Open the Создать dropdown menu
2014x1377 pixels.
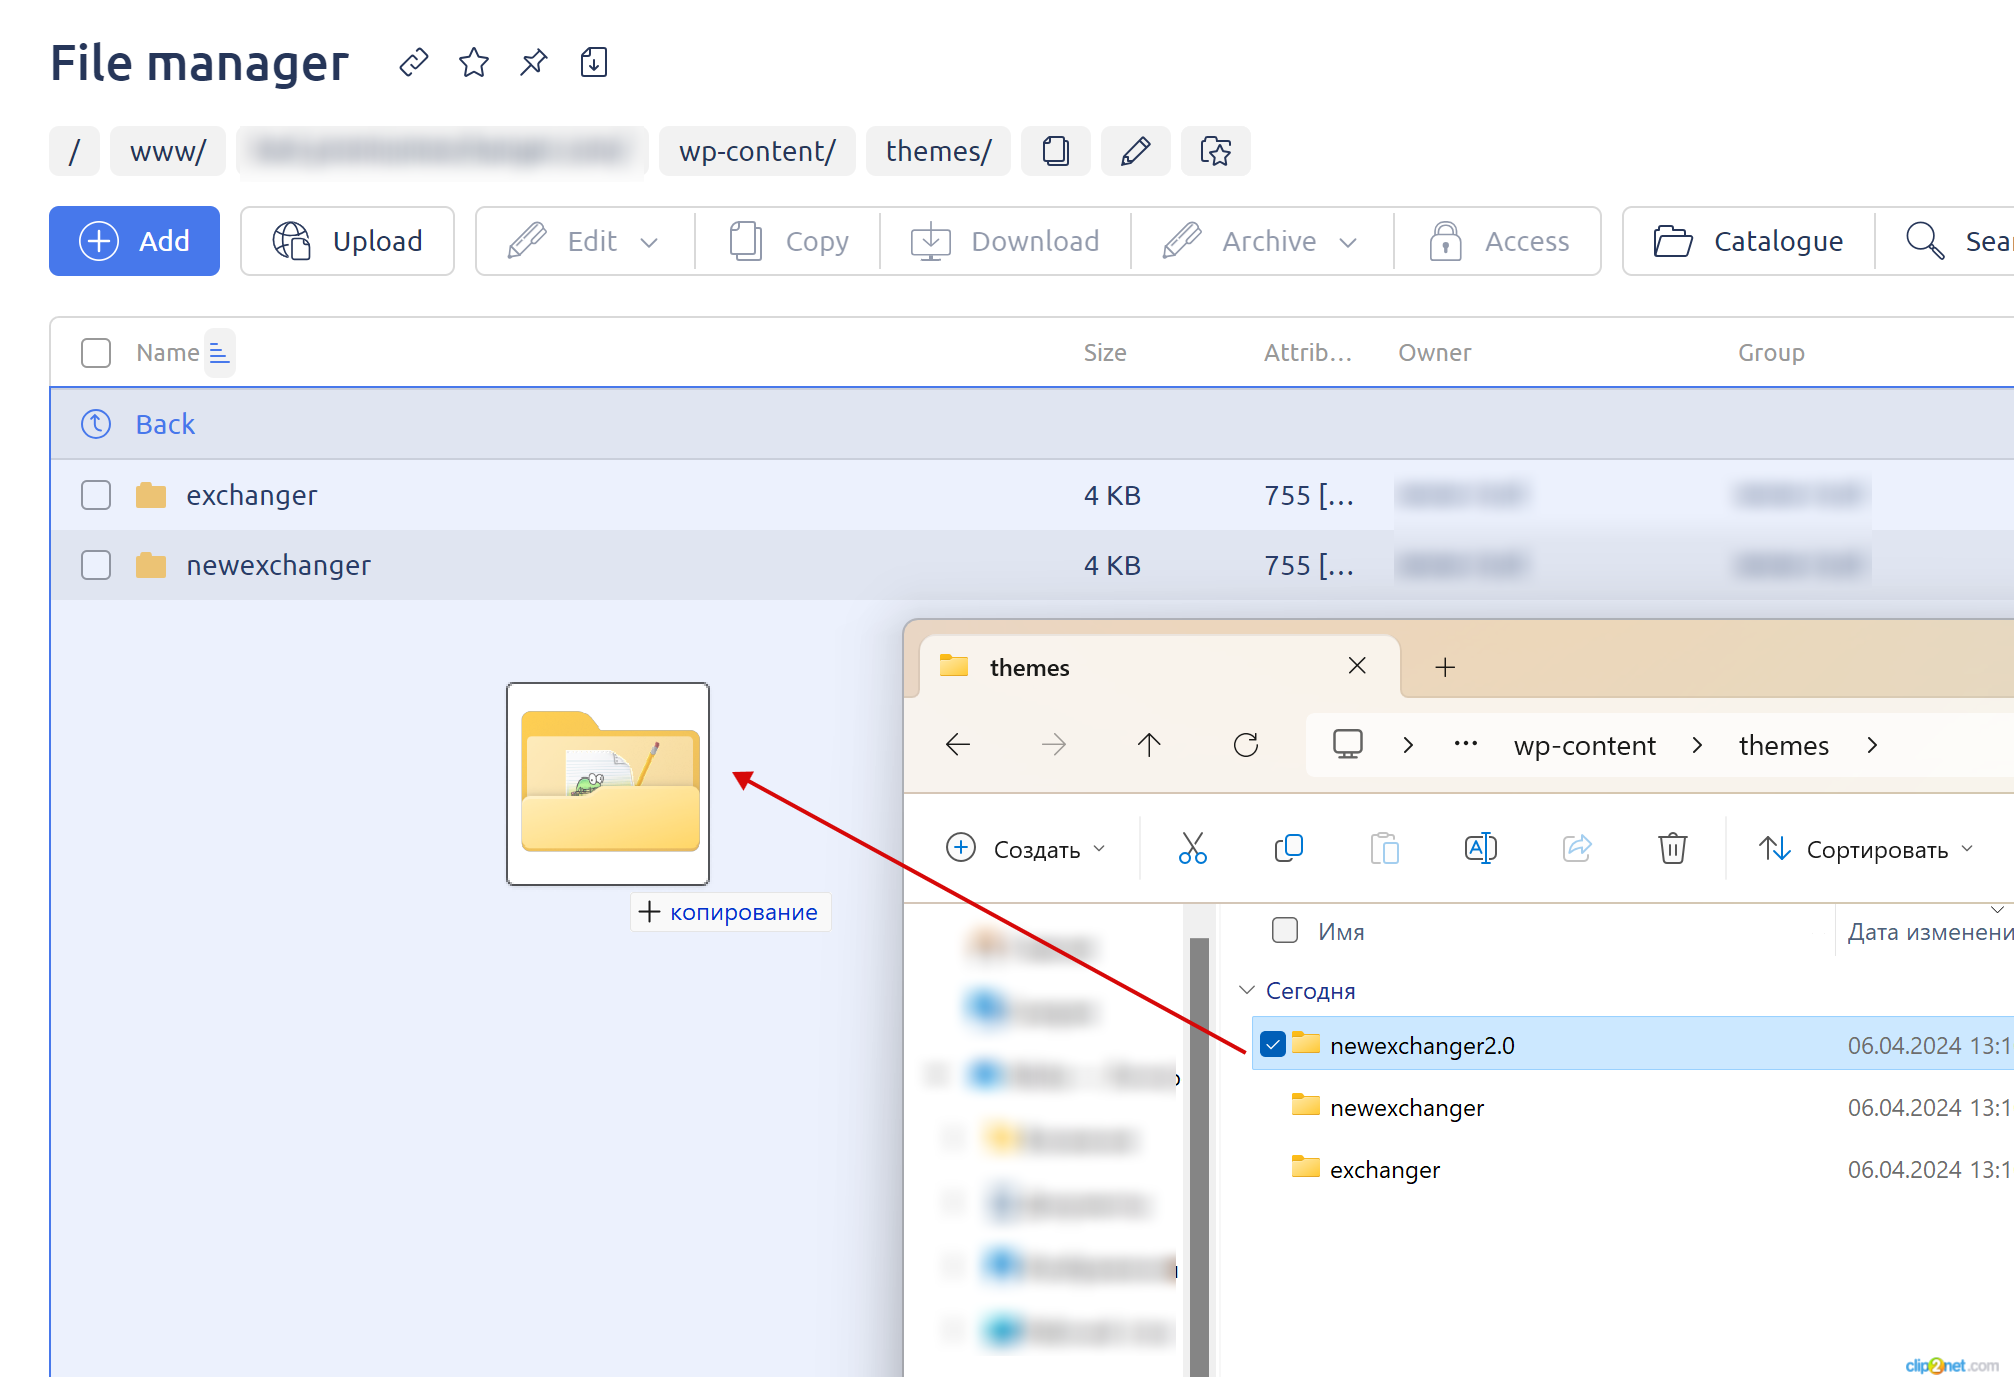coord(1027,849)
